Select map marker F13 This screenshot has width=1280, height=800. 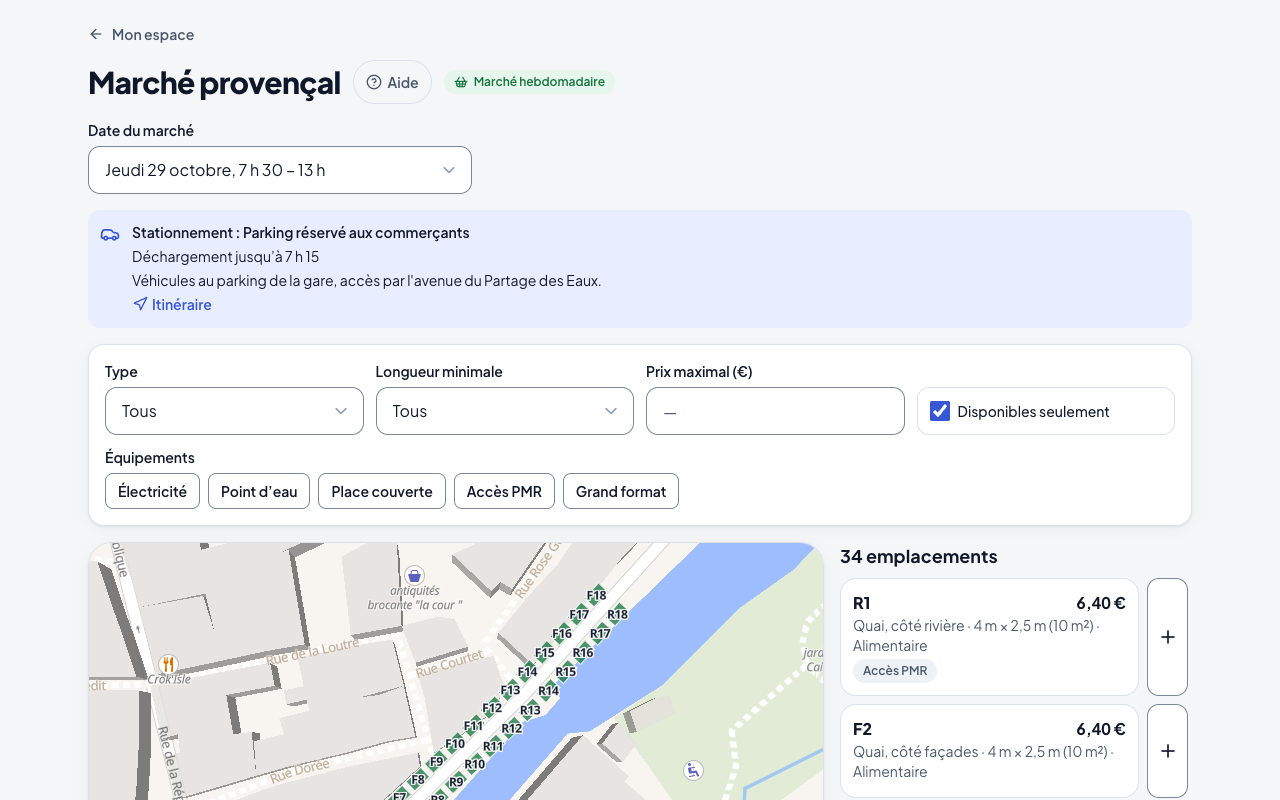(x=510, y=690)
